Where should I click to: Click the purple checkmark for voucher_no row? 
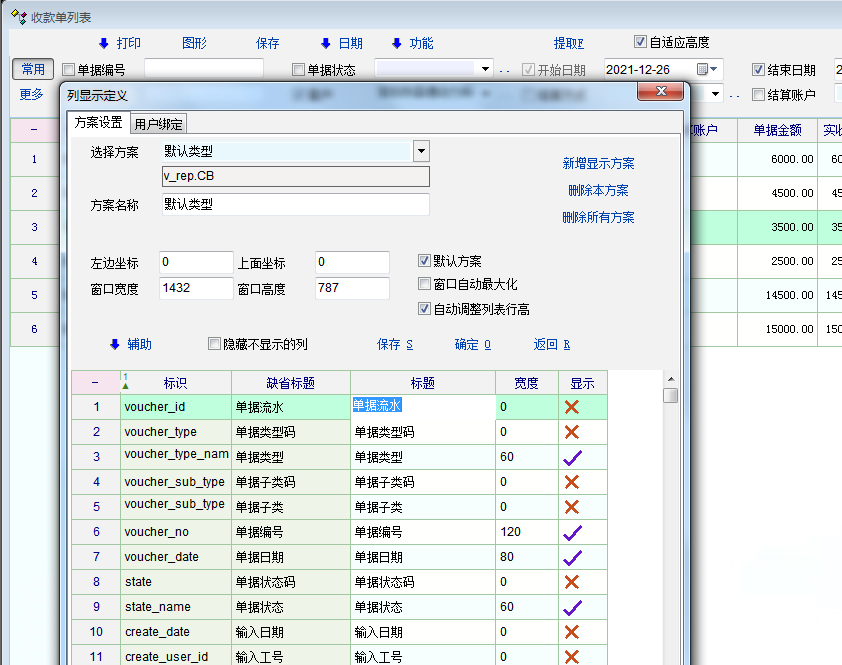(x=572, y=532)
